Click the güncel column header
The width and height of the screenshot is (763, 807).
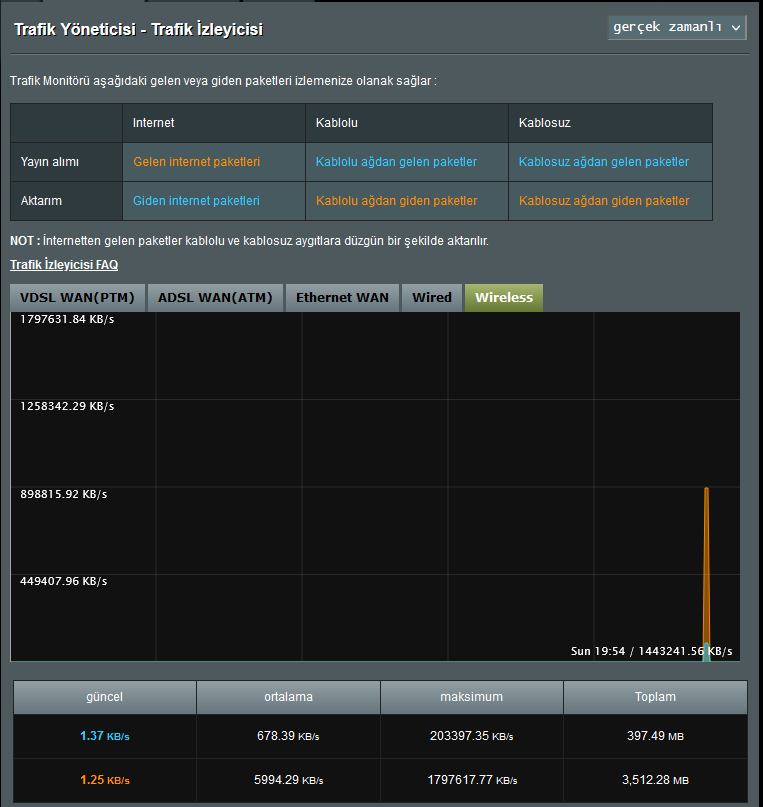click(x=104, y=697)
